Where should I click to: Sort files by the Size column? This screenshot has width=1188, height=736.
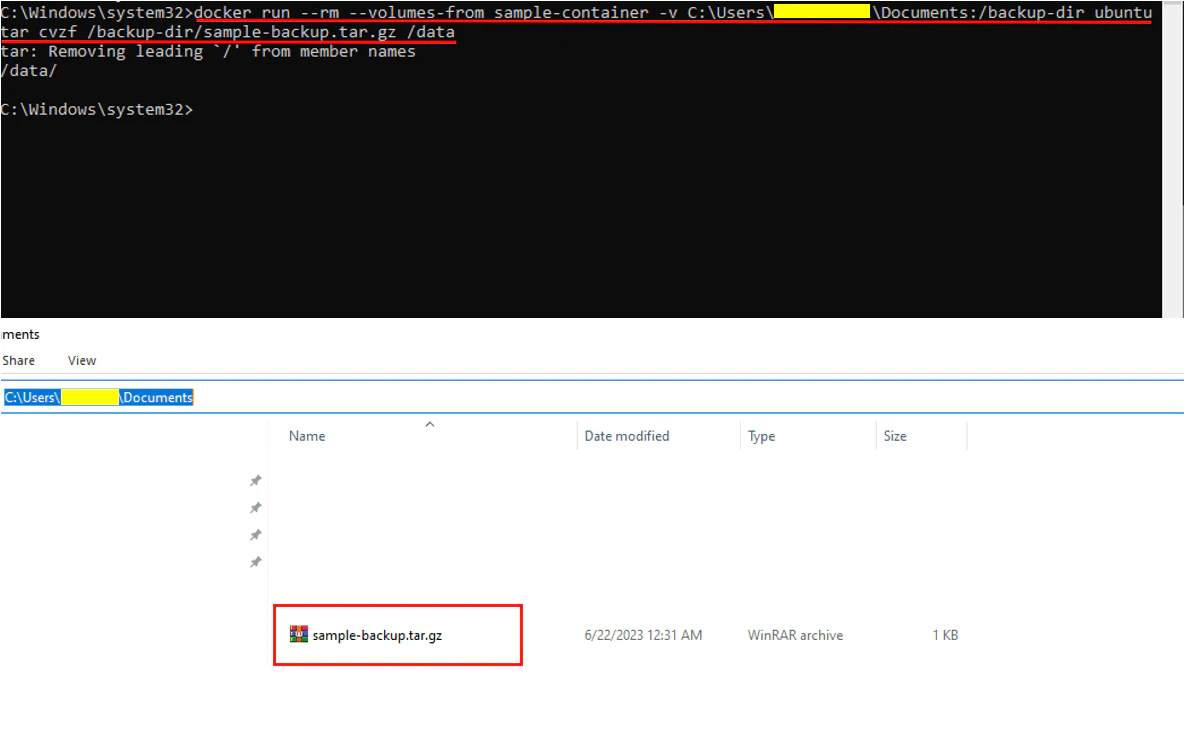[x=895, y=436]
